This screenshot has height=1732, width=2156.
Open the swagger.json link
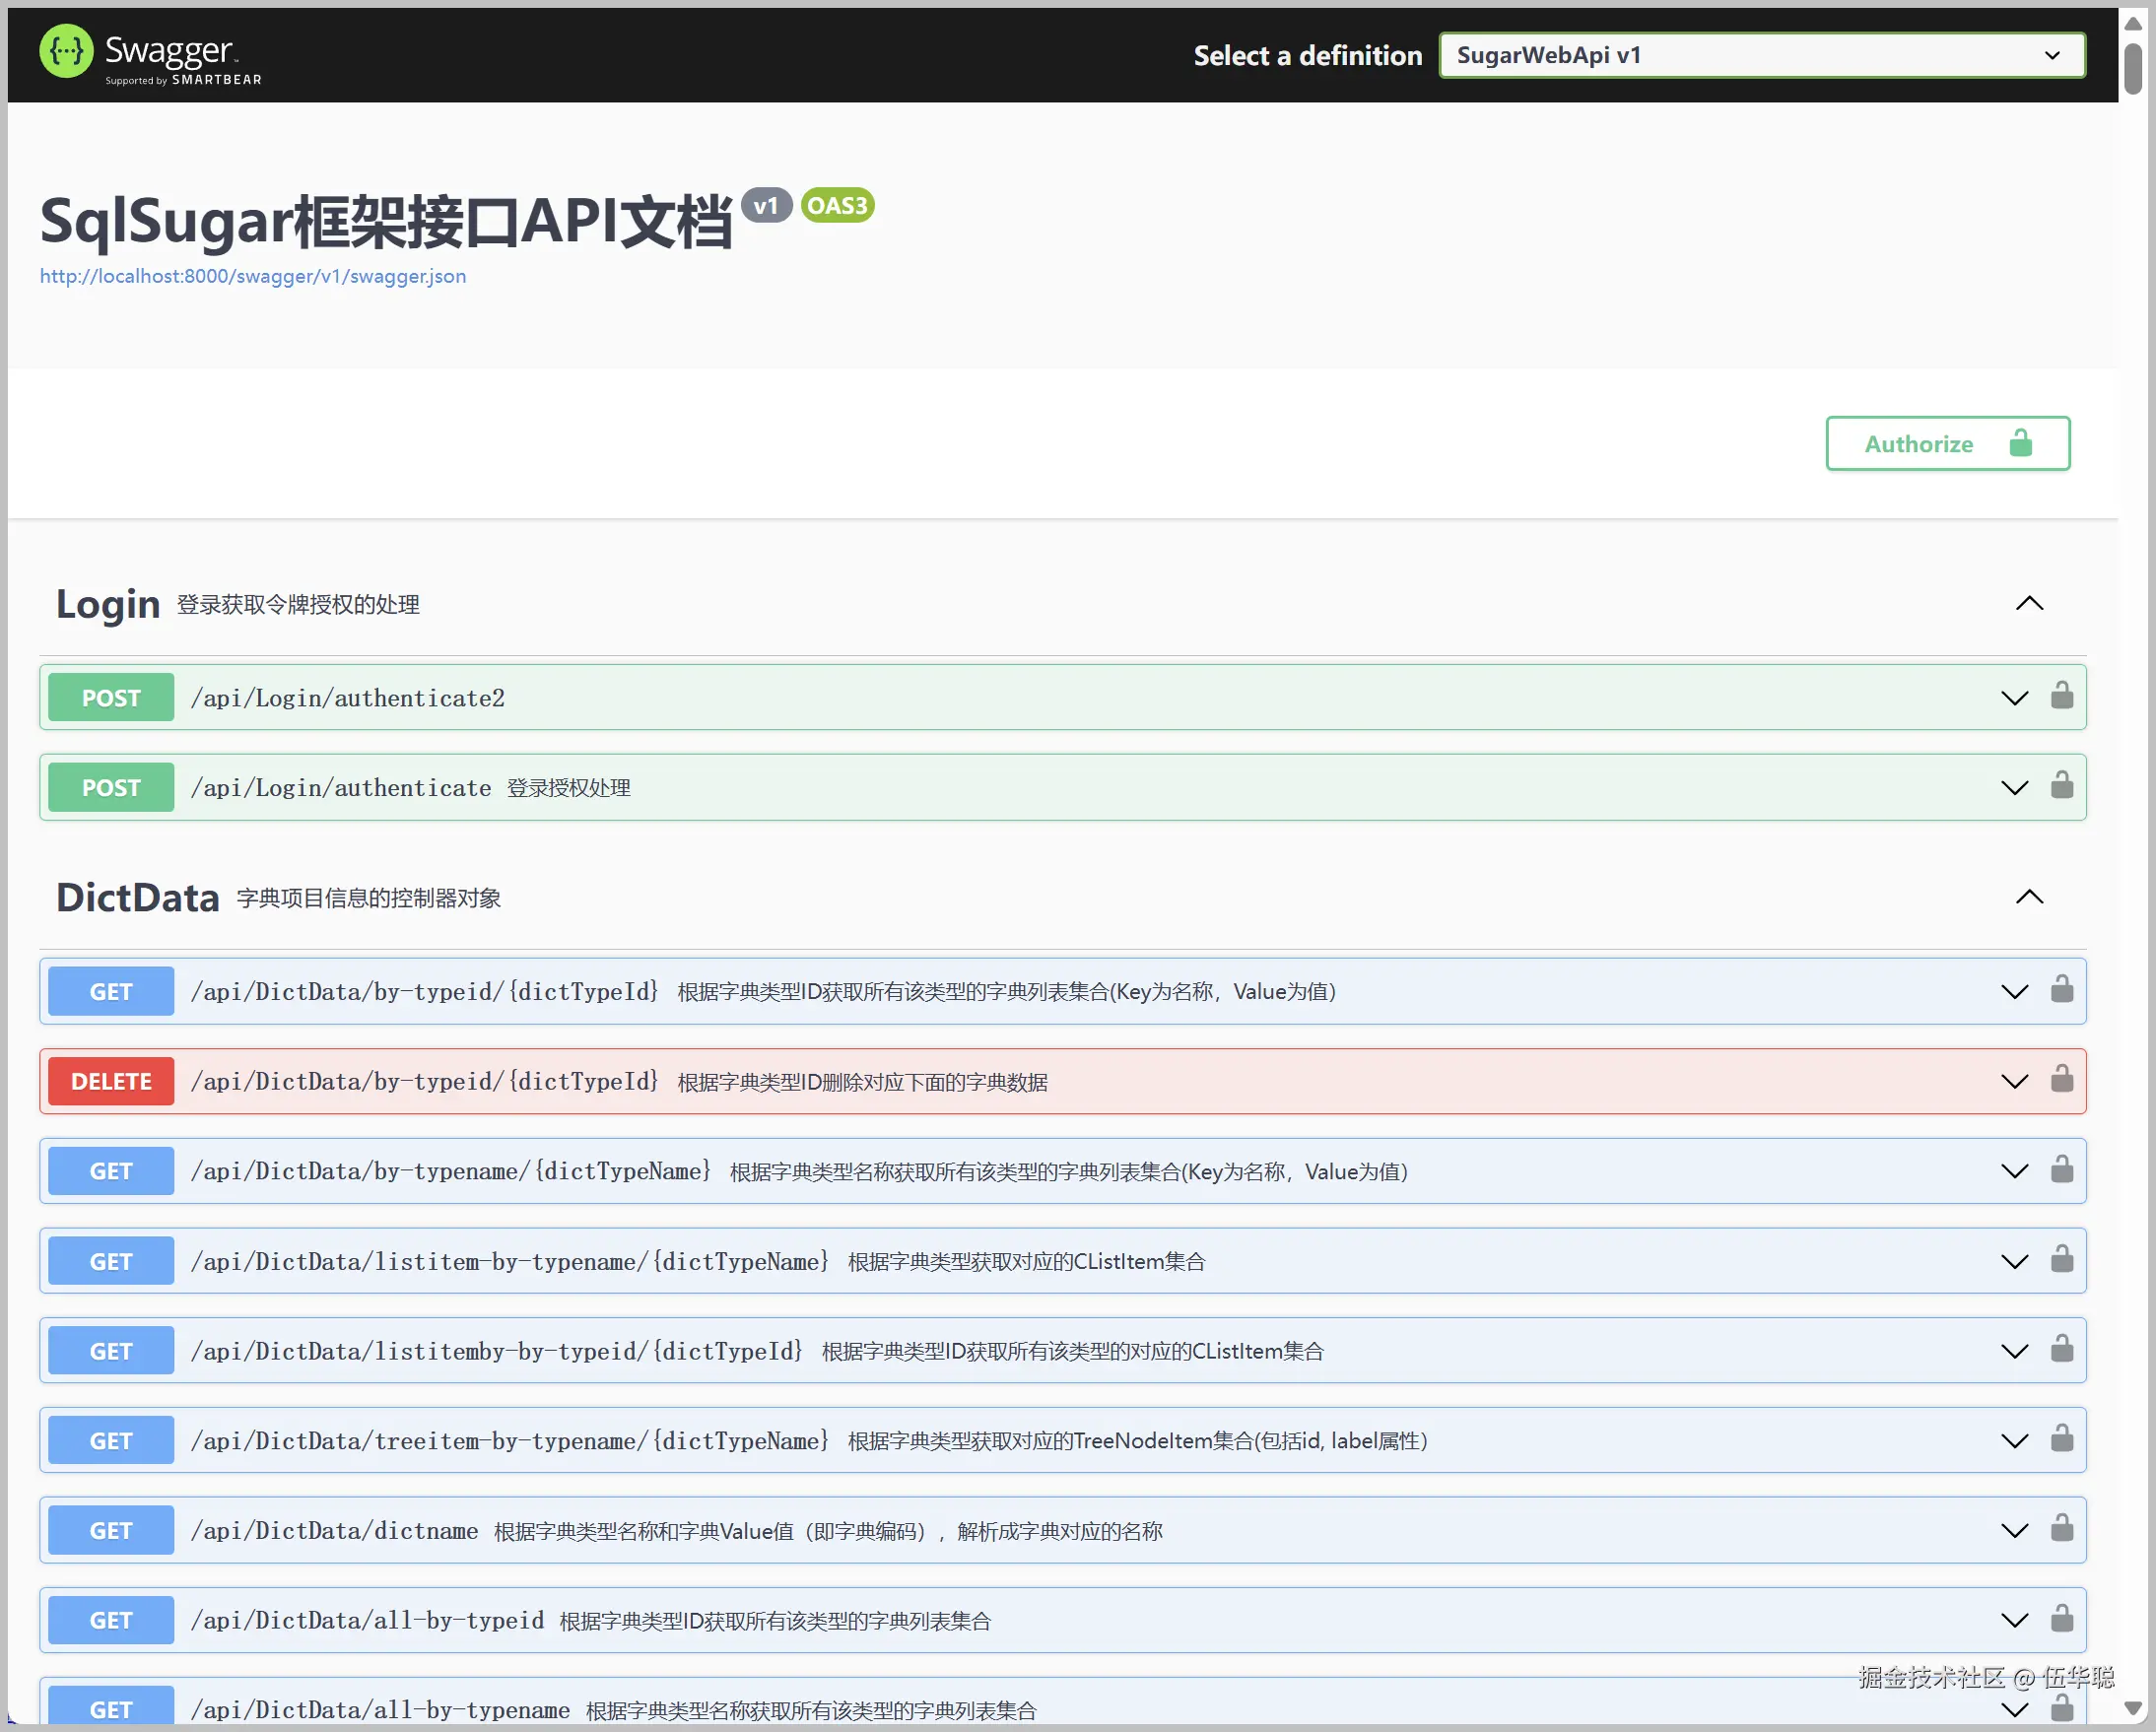tap(253, 276)
